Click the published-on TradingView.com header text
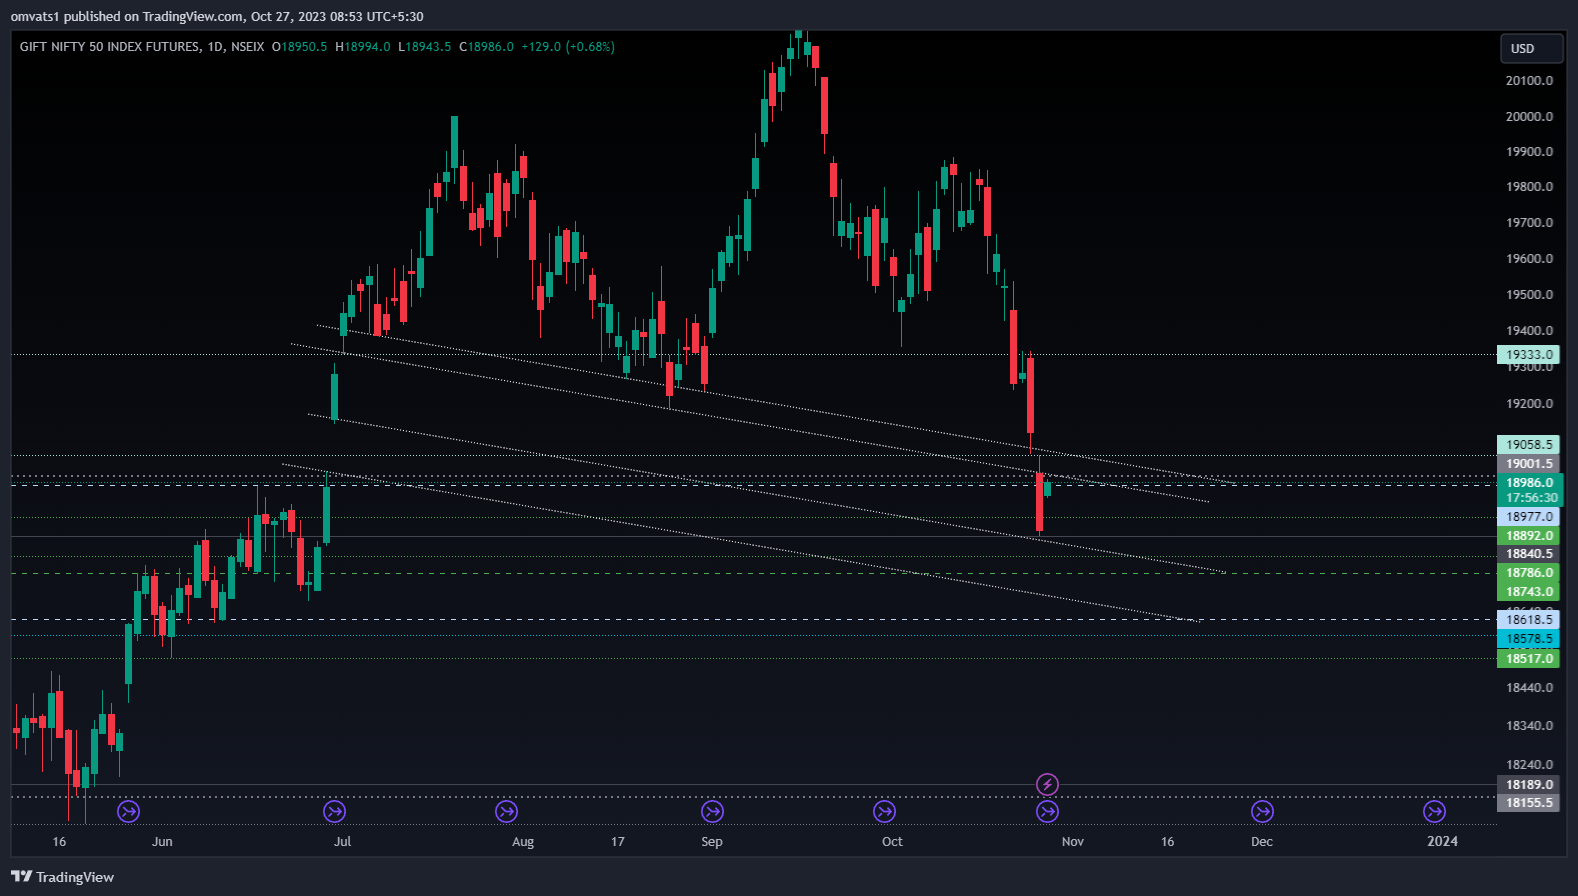Image resolution: width=1578 pixels, height=896 pixels. coord(217,16)
